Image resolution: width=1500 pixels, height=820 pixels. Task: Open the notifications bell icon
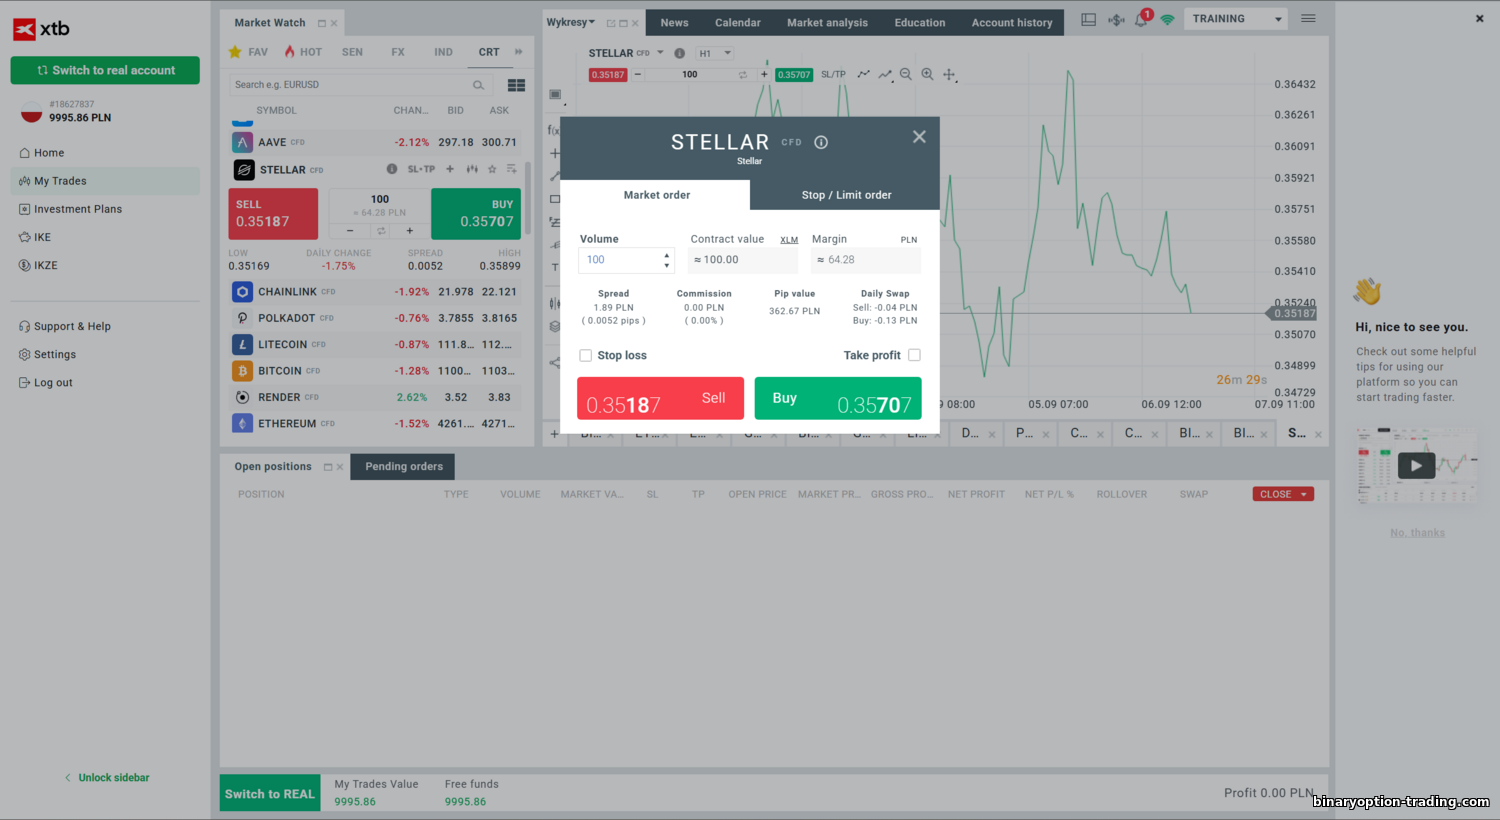tap(1141, 20)
